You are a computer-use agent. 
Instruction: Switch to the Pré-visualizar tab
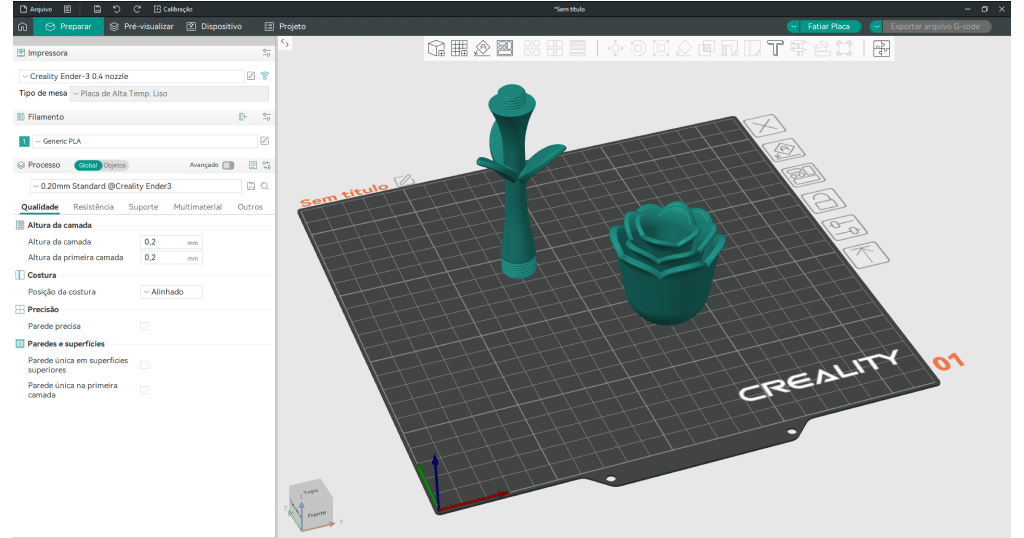coord(142,27)
